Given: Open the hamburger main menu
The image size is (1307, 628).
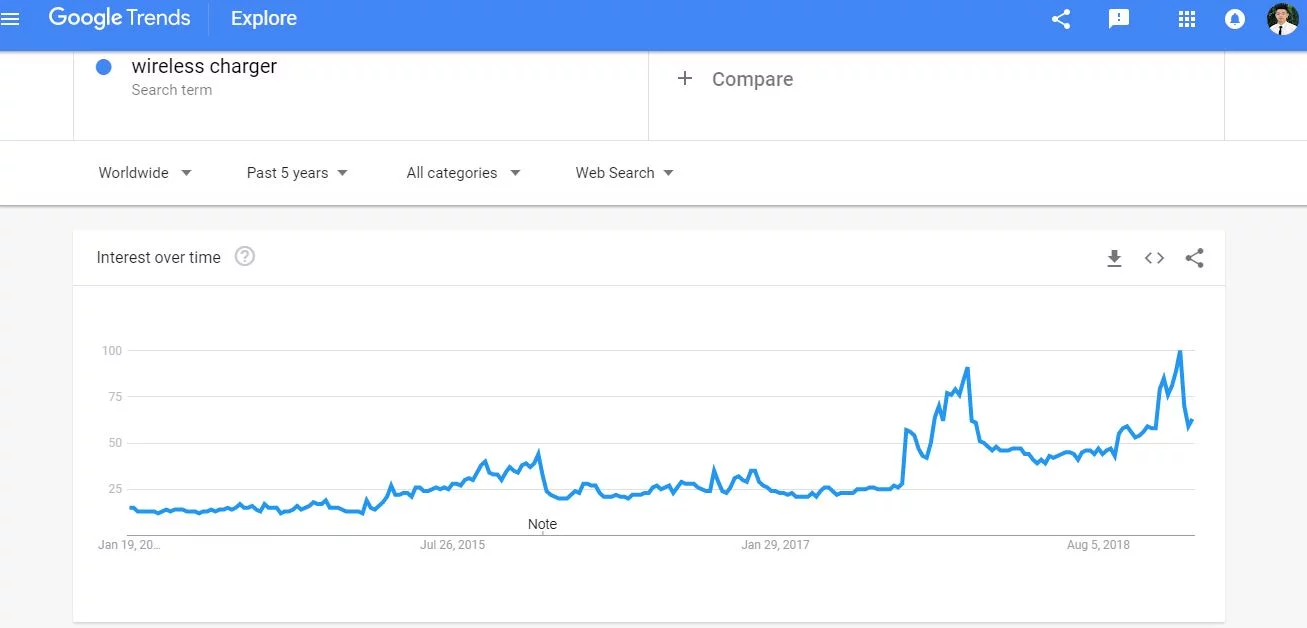Looking at the screenshot, I should (x=11, y=18).
